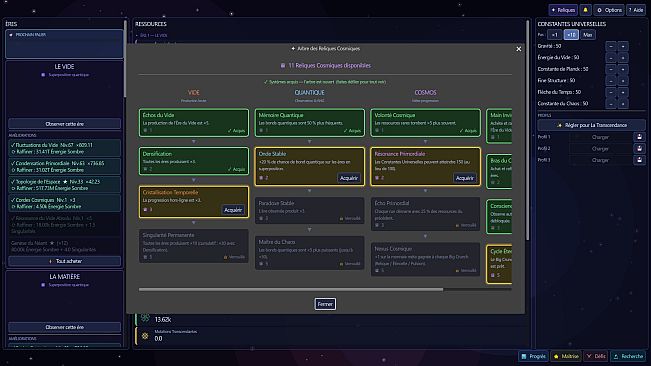651x366 pixels.
Task: Set constant step to Max
Action: 587,35
